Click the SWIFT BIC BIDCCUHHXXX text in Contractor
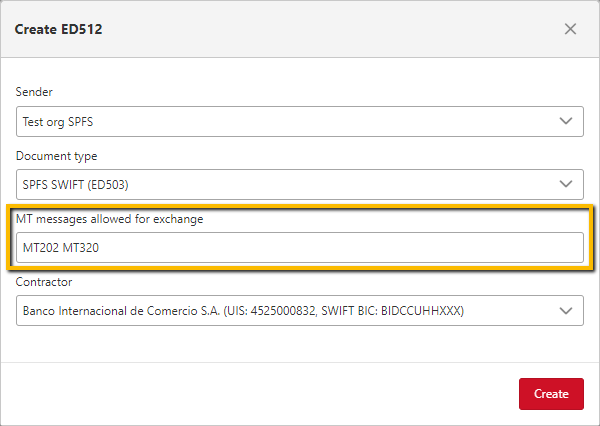The height and width of the screenshot is (426, 600). coord(391,310)
